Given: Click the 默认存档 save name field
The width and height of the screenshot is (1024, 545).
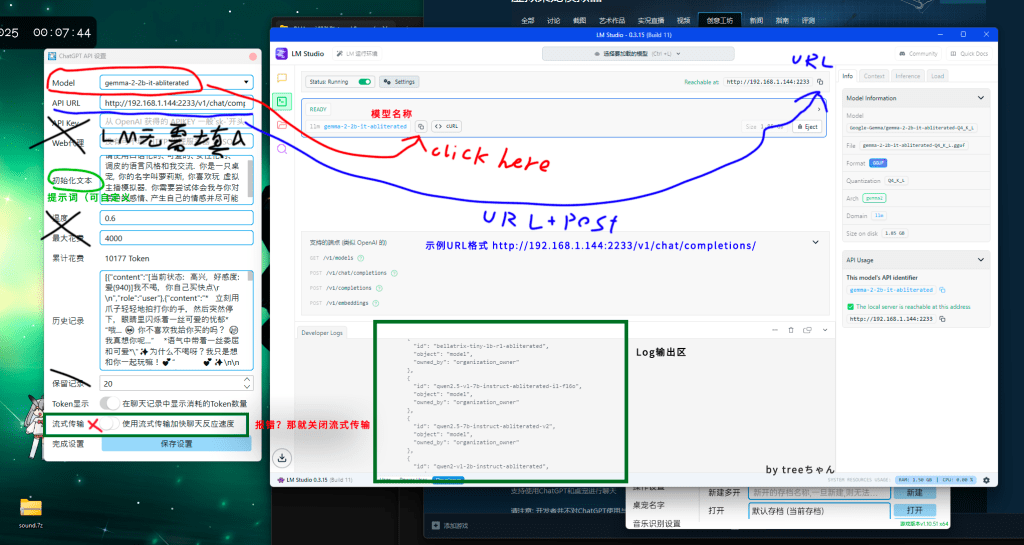Looking at the screenshot, I should 820,510.
